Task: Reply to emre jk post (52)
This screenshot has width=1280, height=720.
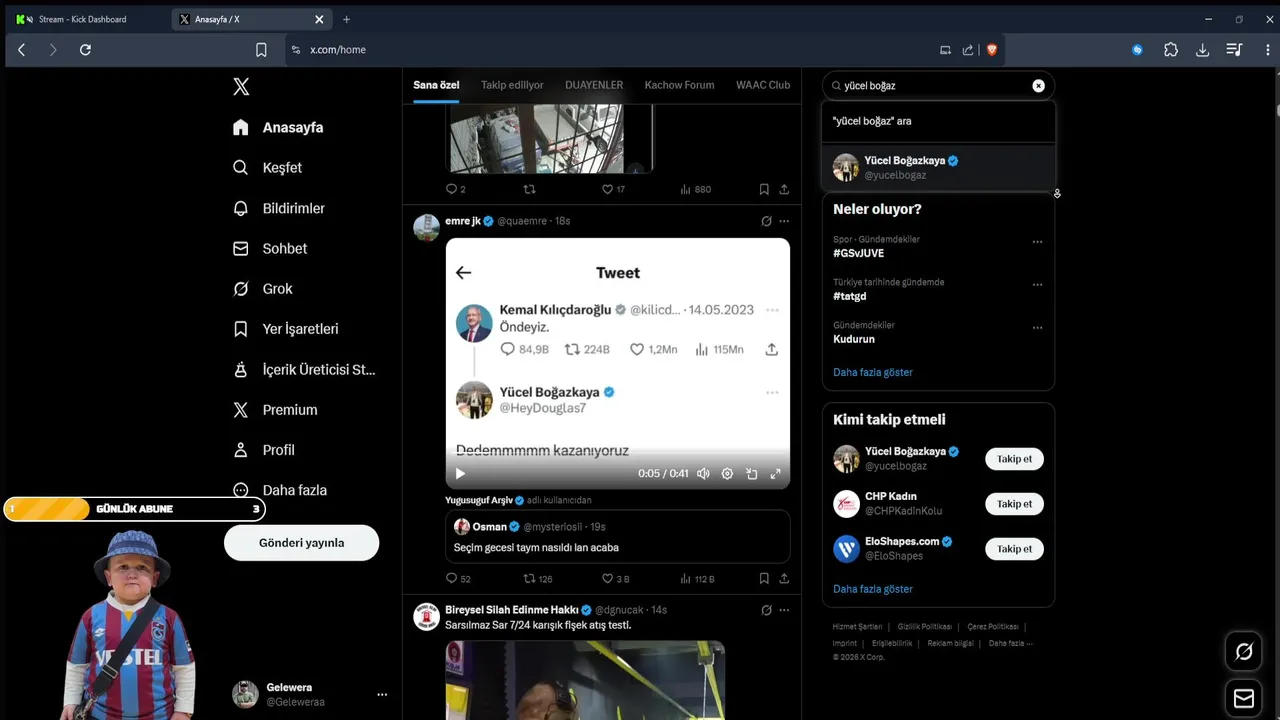Action: (457, 579)
